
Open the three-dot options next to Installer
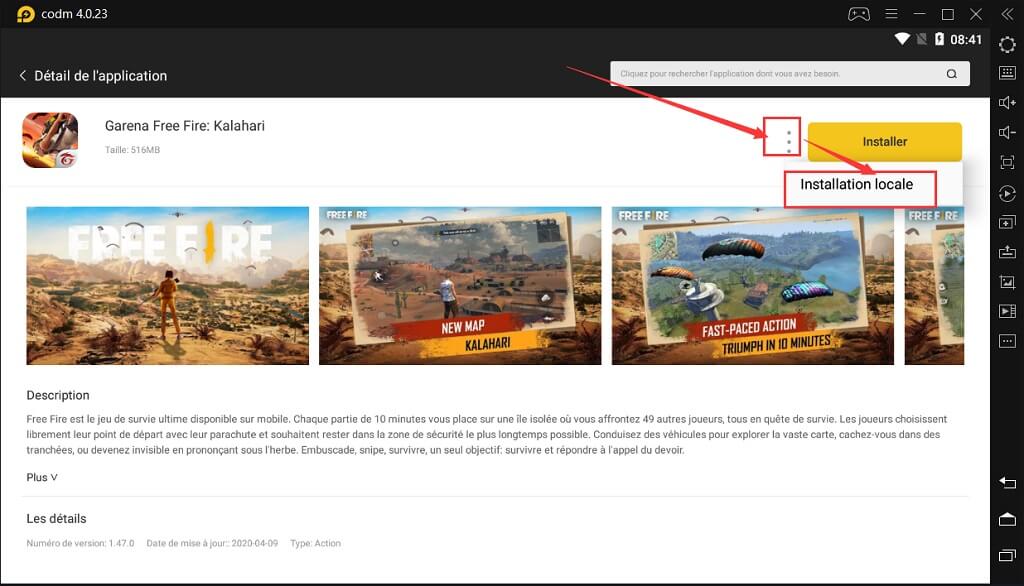[789, 142]
